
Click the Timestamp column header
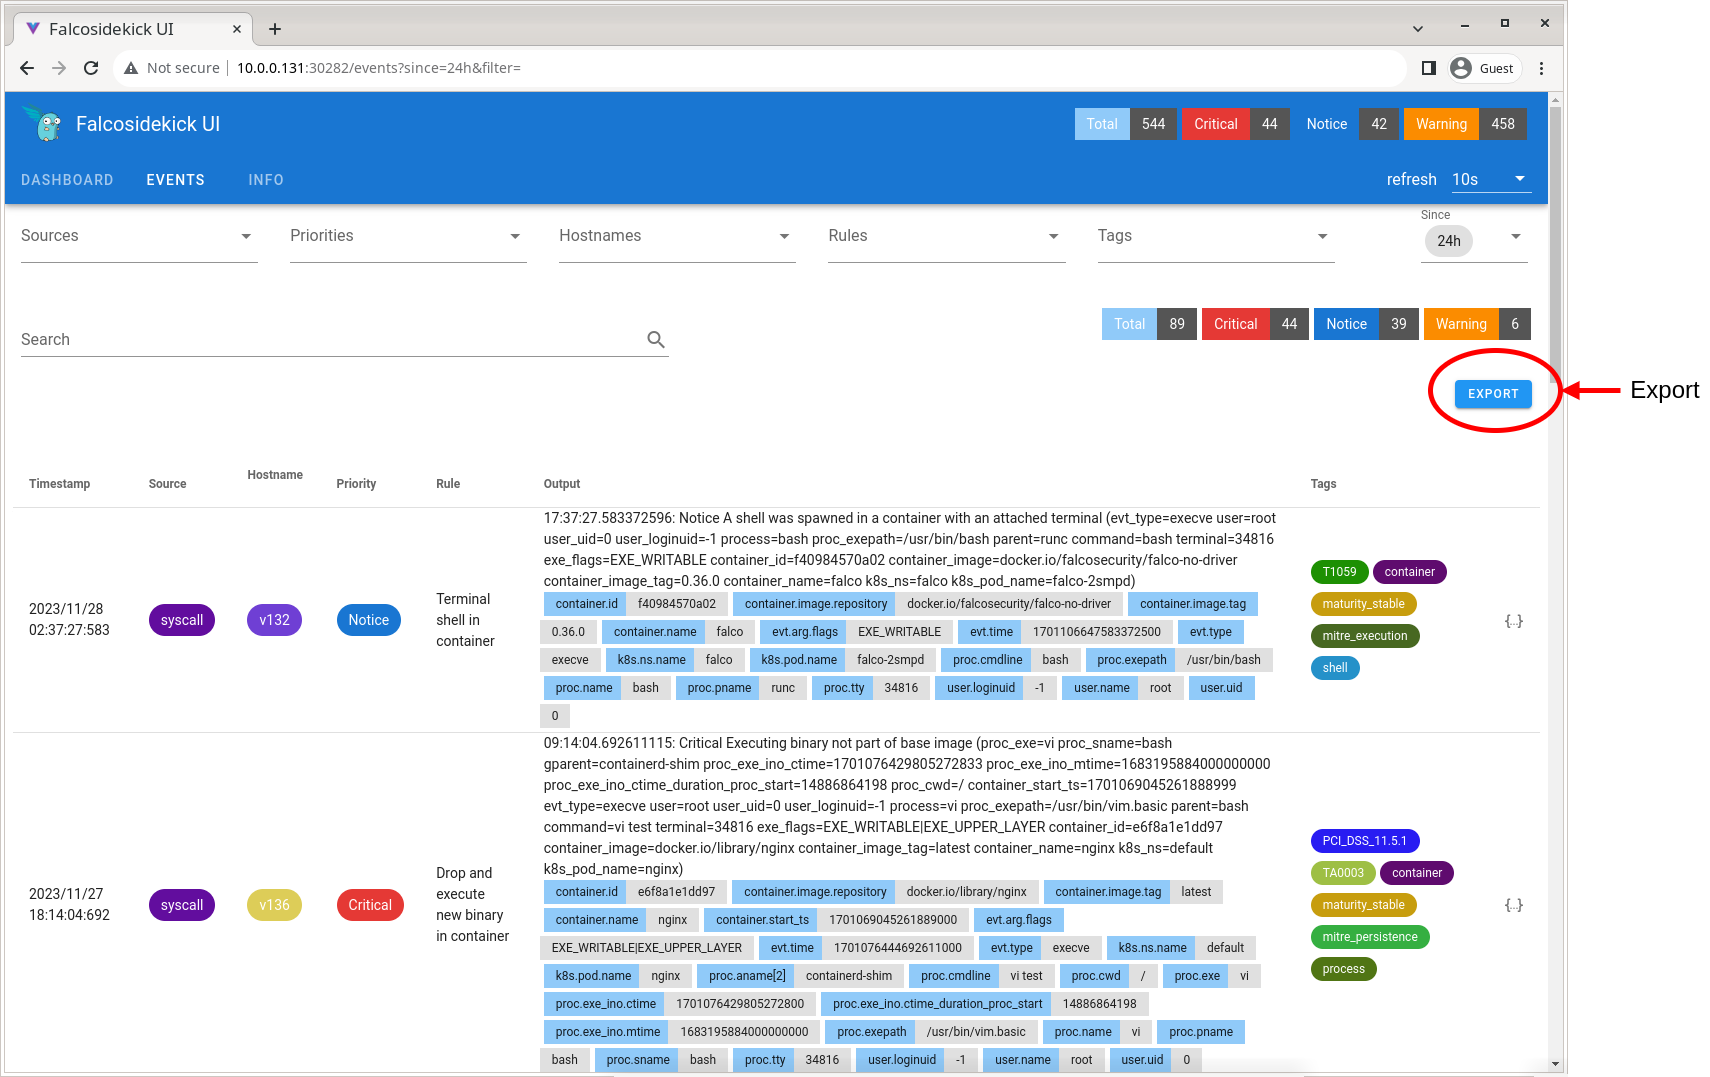click(59, 484)
